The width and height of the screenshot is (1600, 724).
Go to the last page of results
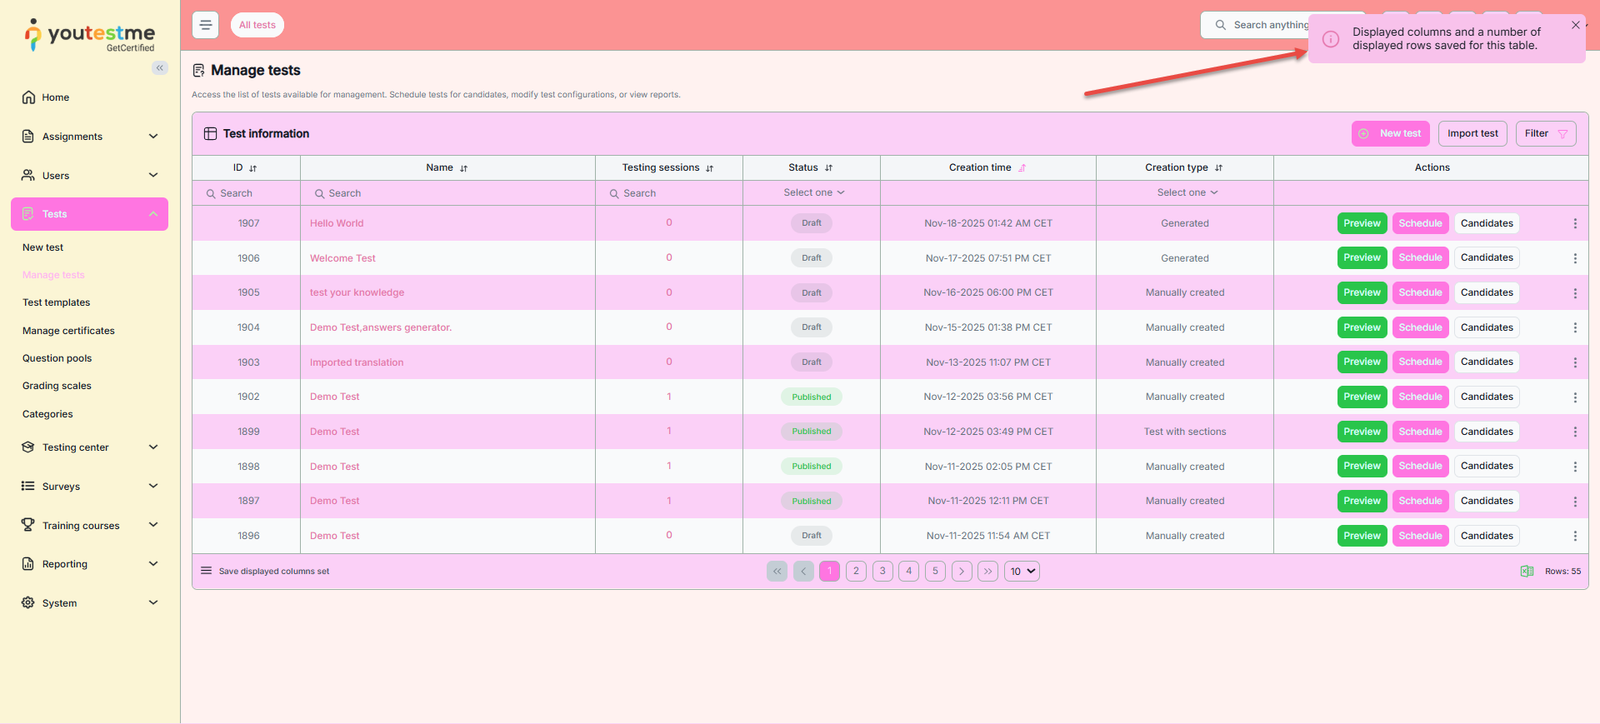[x=987, y=571]
